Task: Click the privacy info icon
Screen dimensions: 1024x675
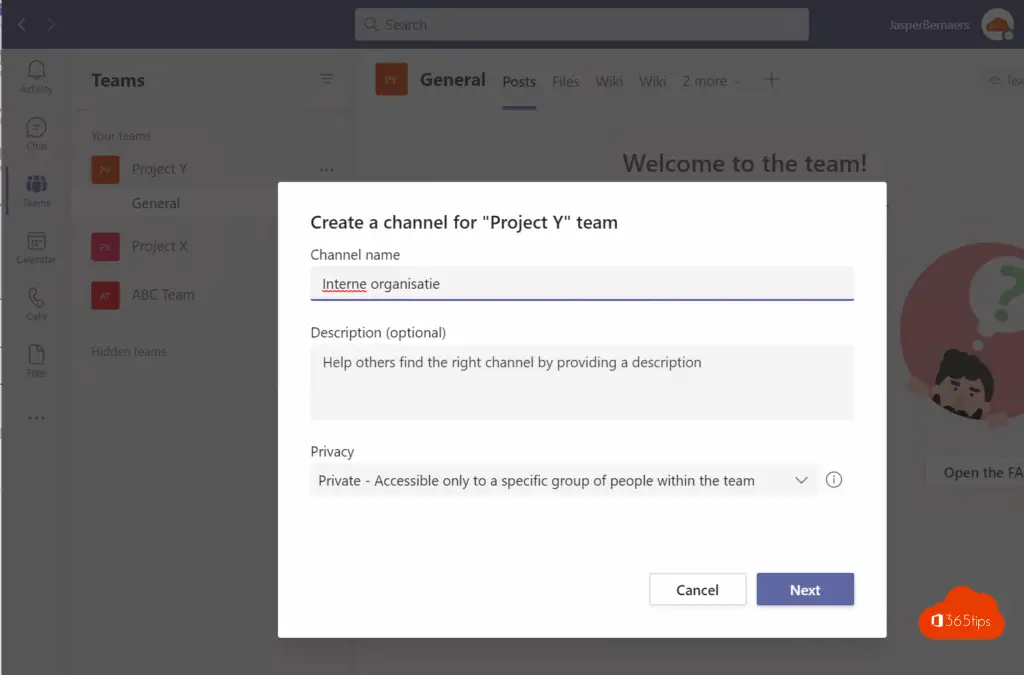Action: pos(834,480)
